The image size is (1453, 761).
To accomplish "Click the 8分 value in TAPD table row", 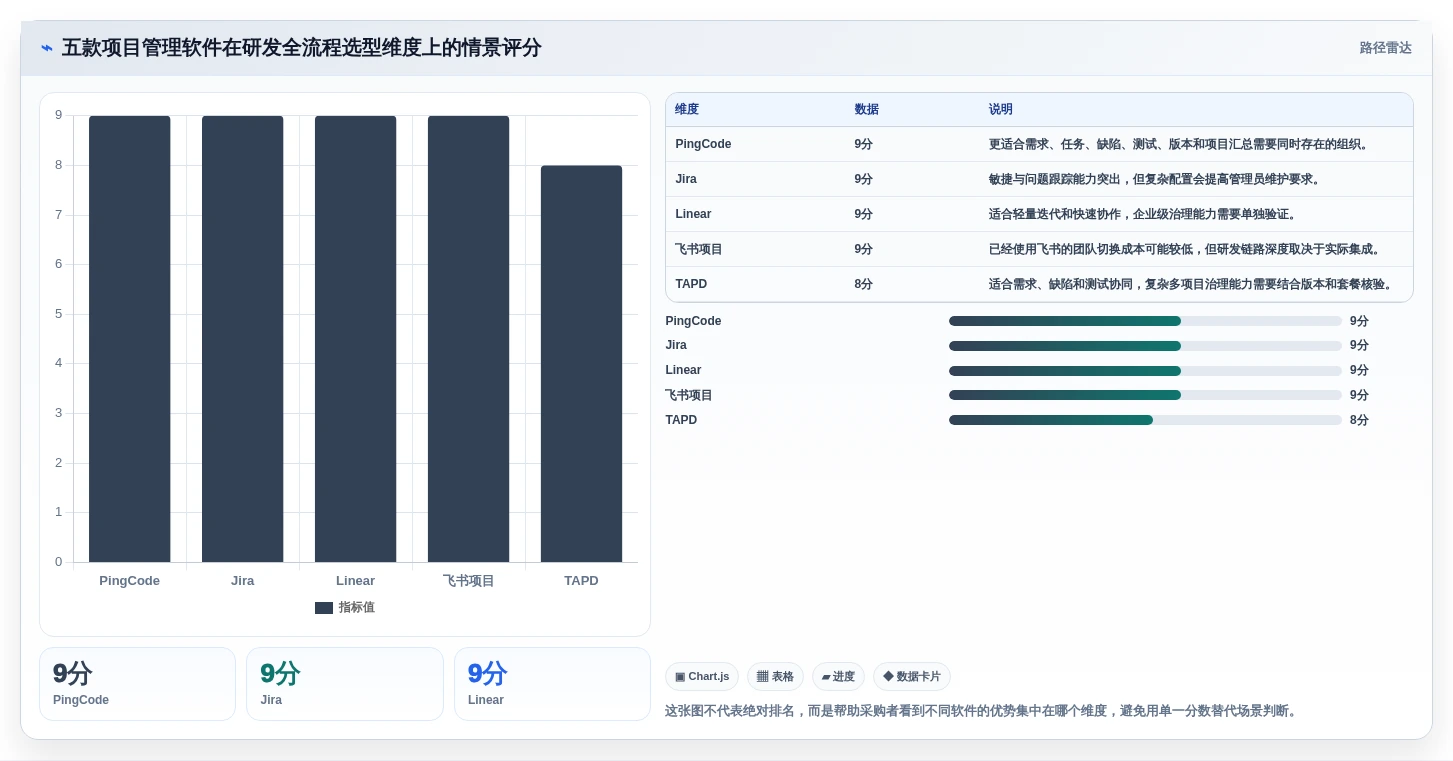I will [864, 284].
